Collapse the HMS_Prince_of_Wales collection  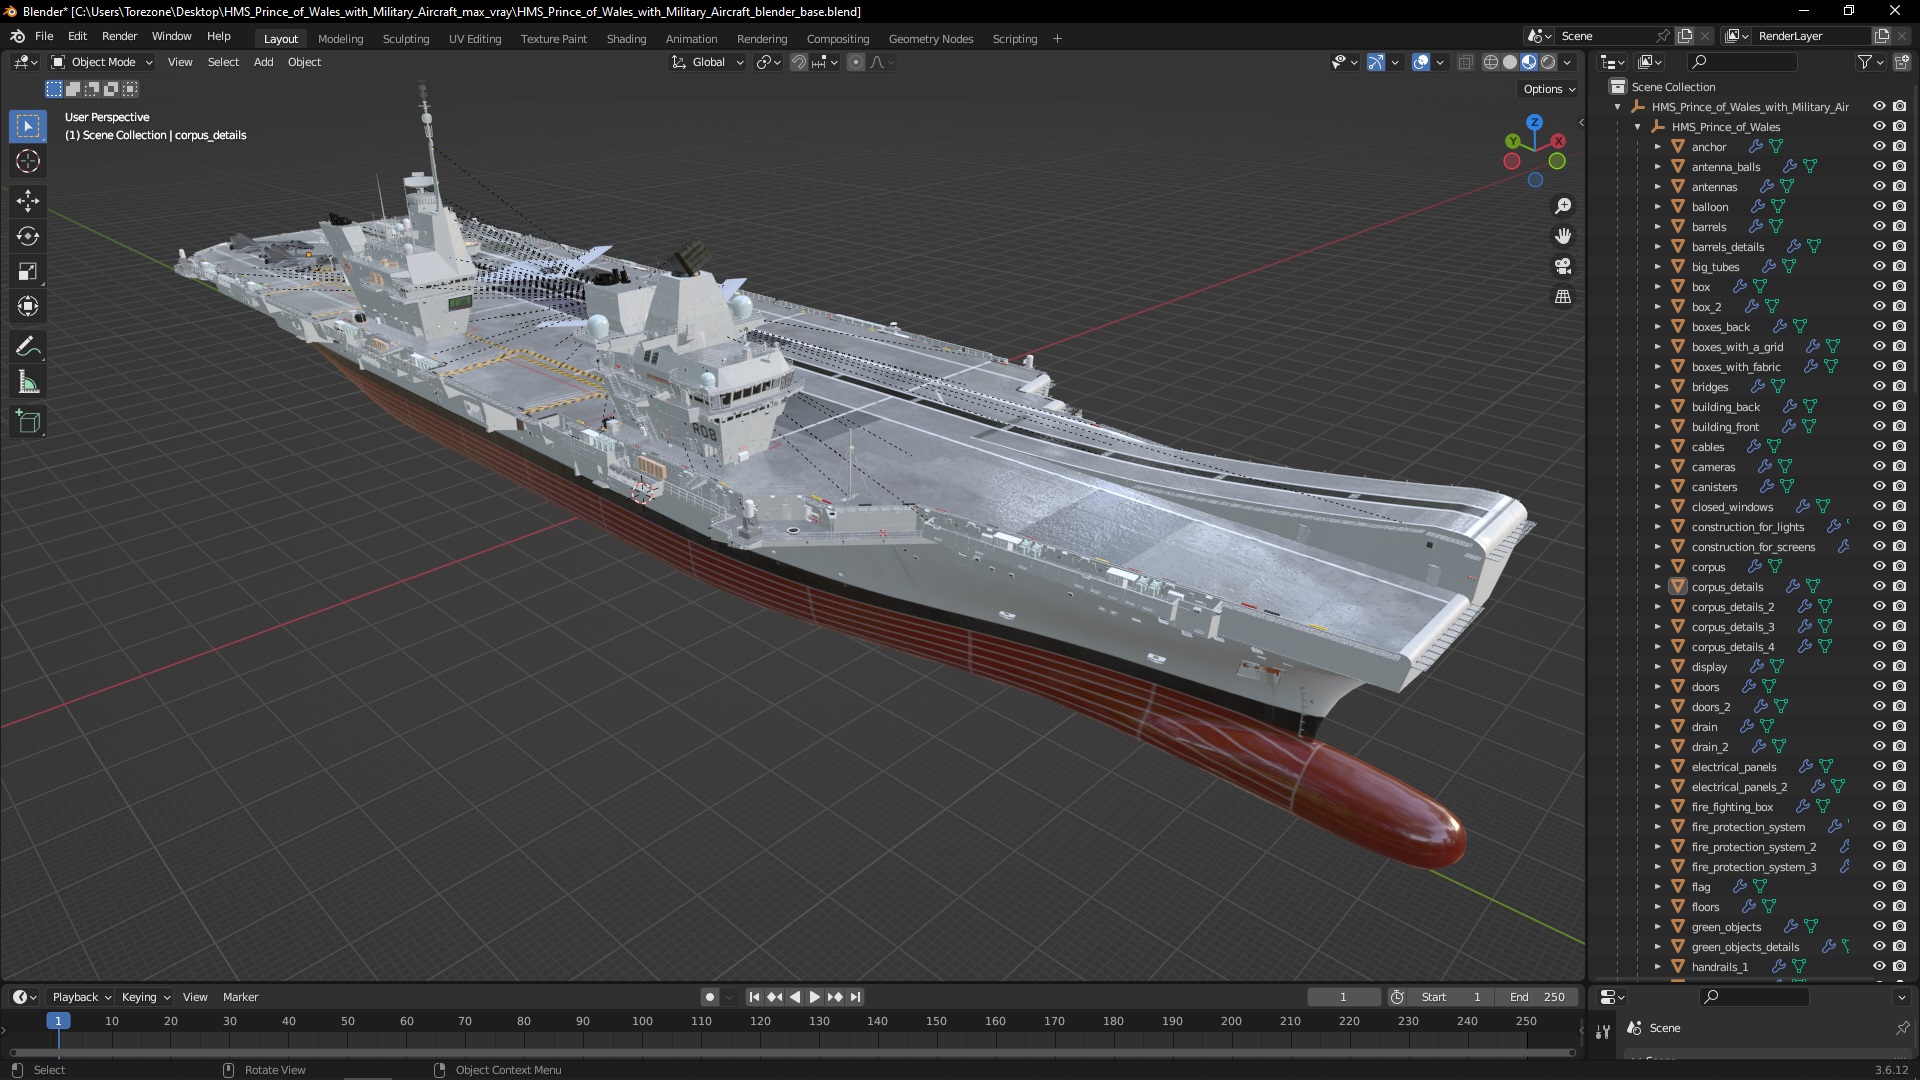pyautogui.click(x=1637, y=127)
